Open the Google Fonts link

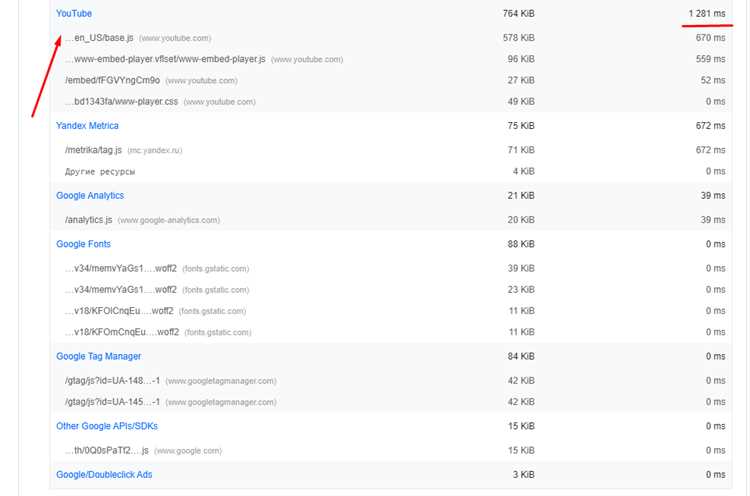point(83,244)
